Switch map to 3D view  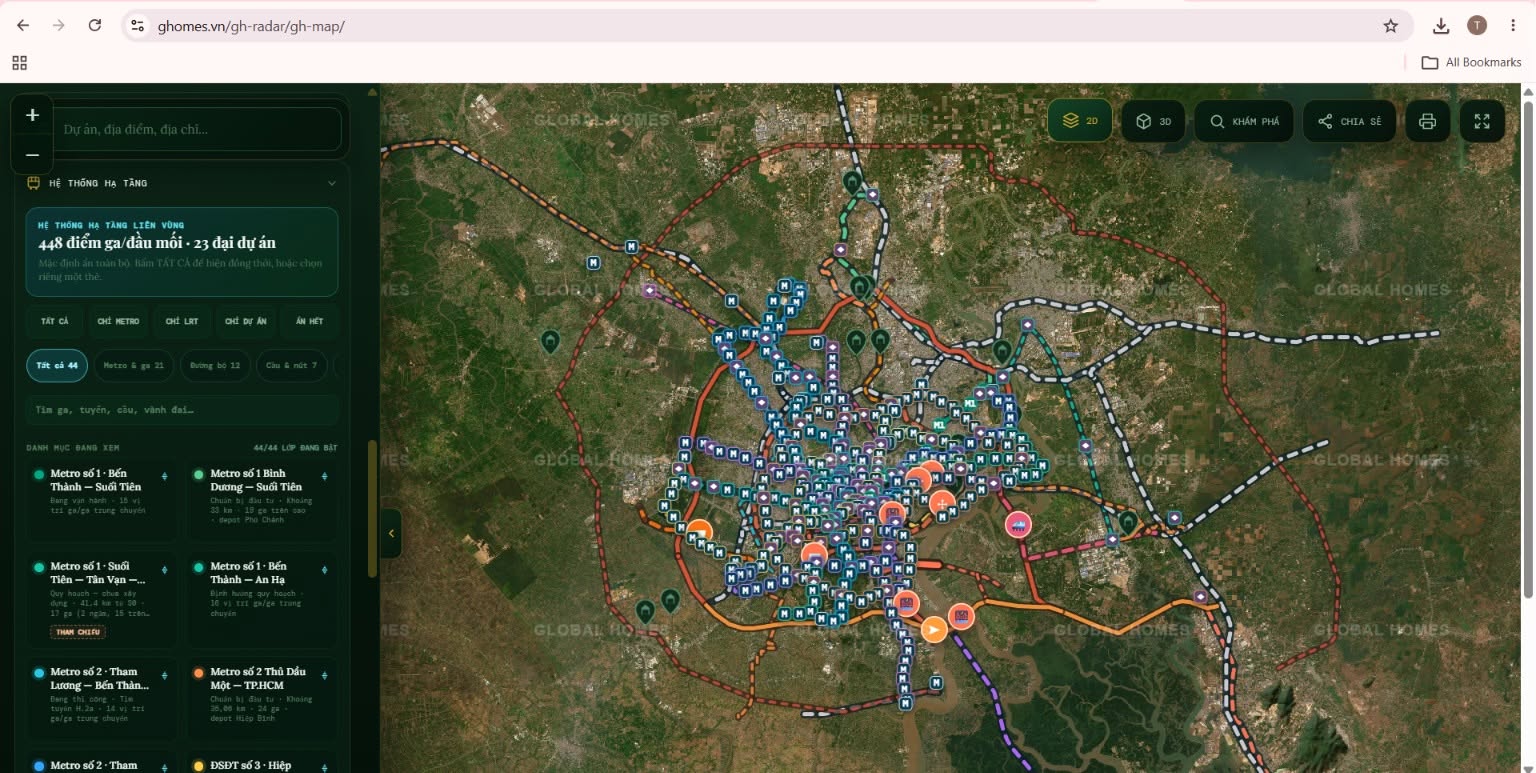pyautogui.click(x=1153, y=121)
